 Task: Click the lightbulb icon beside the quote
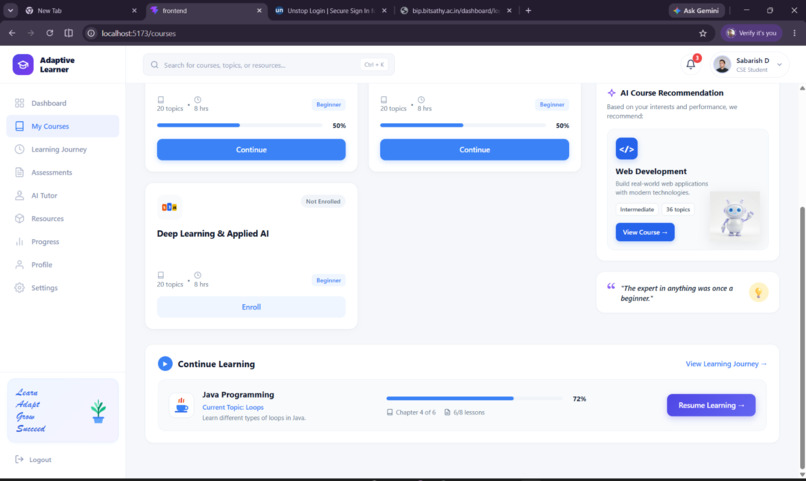pos(758,292)
